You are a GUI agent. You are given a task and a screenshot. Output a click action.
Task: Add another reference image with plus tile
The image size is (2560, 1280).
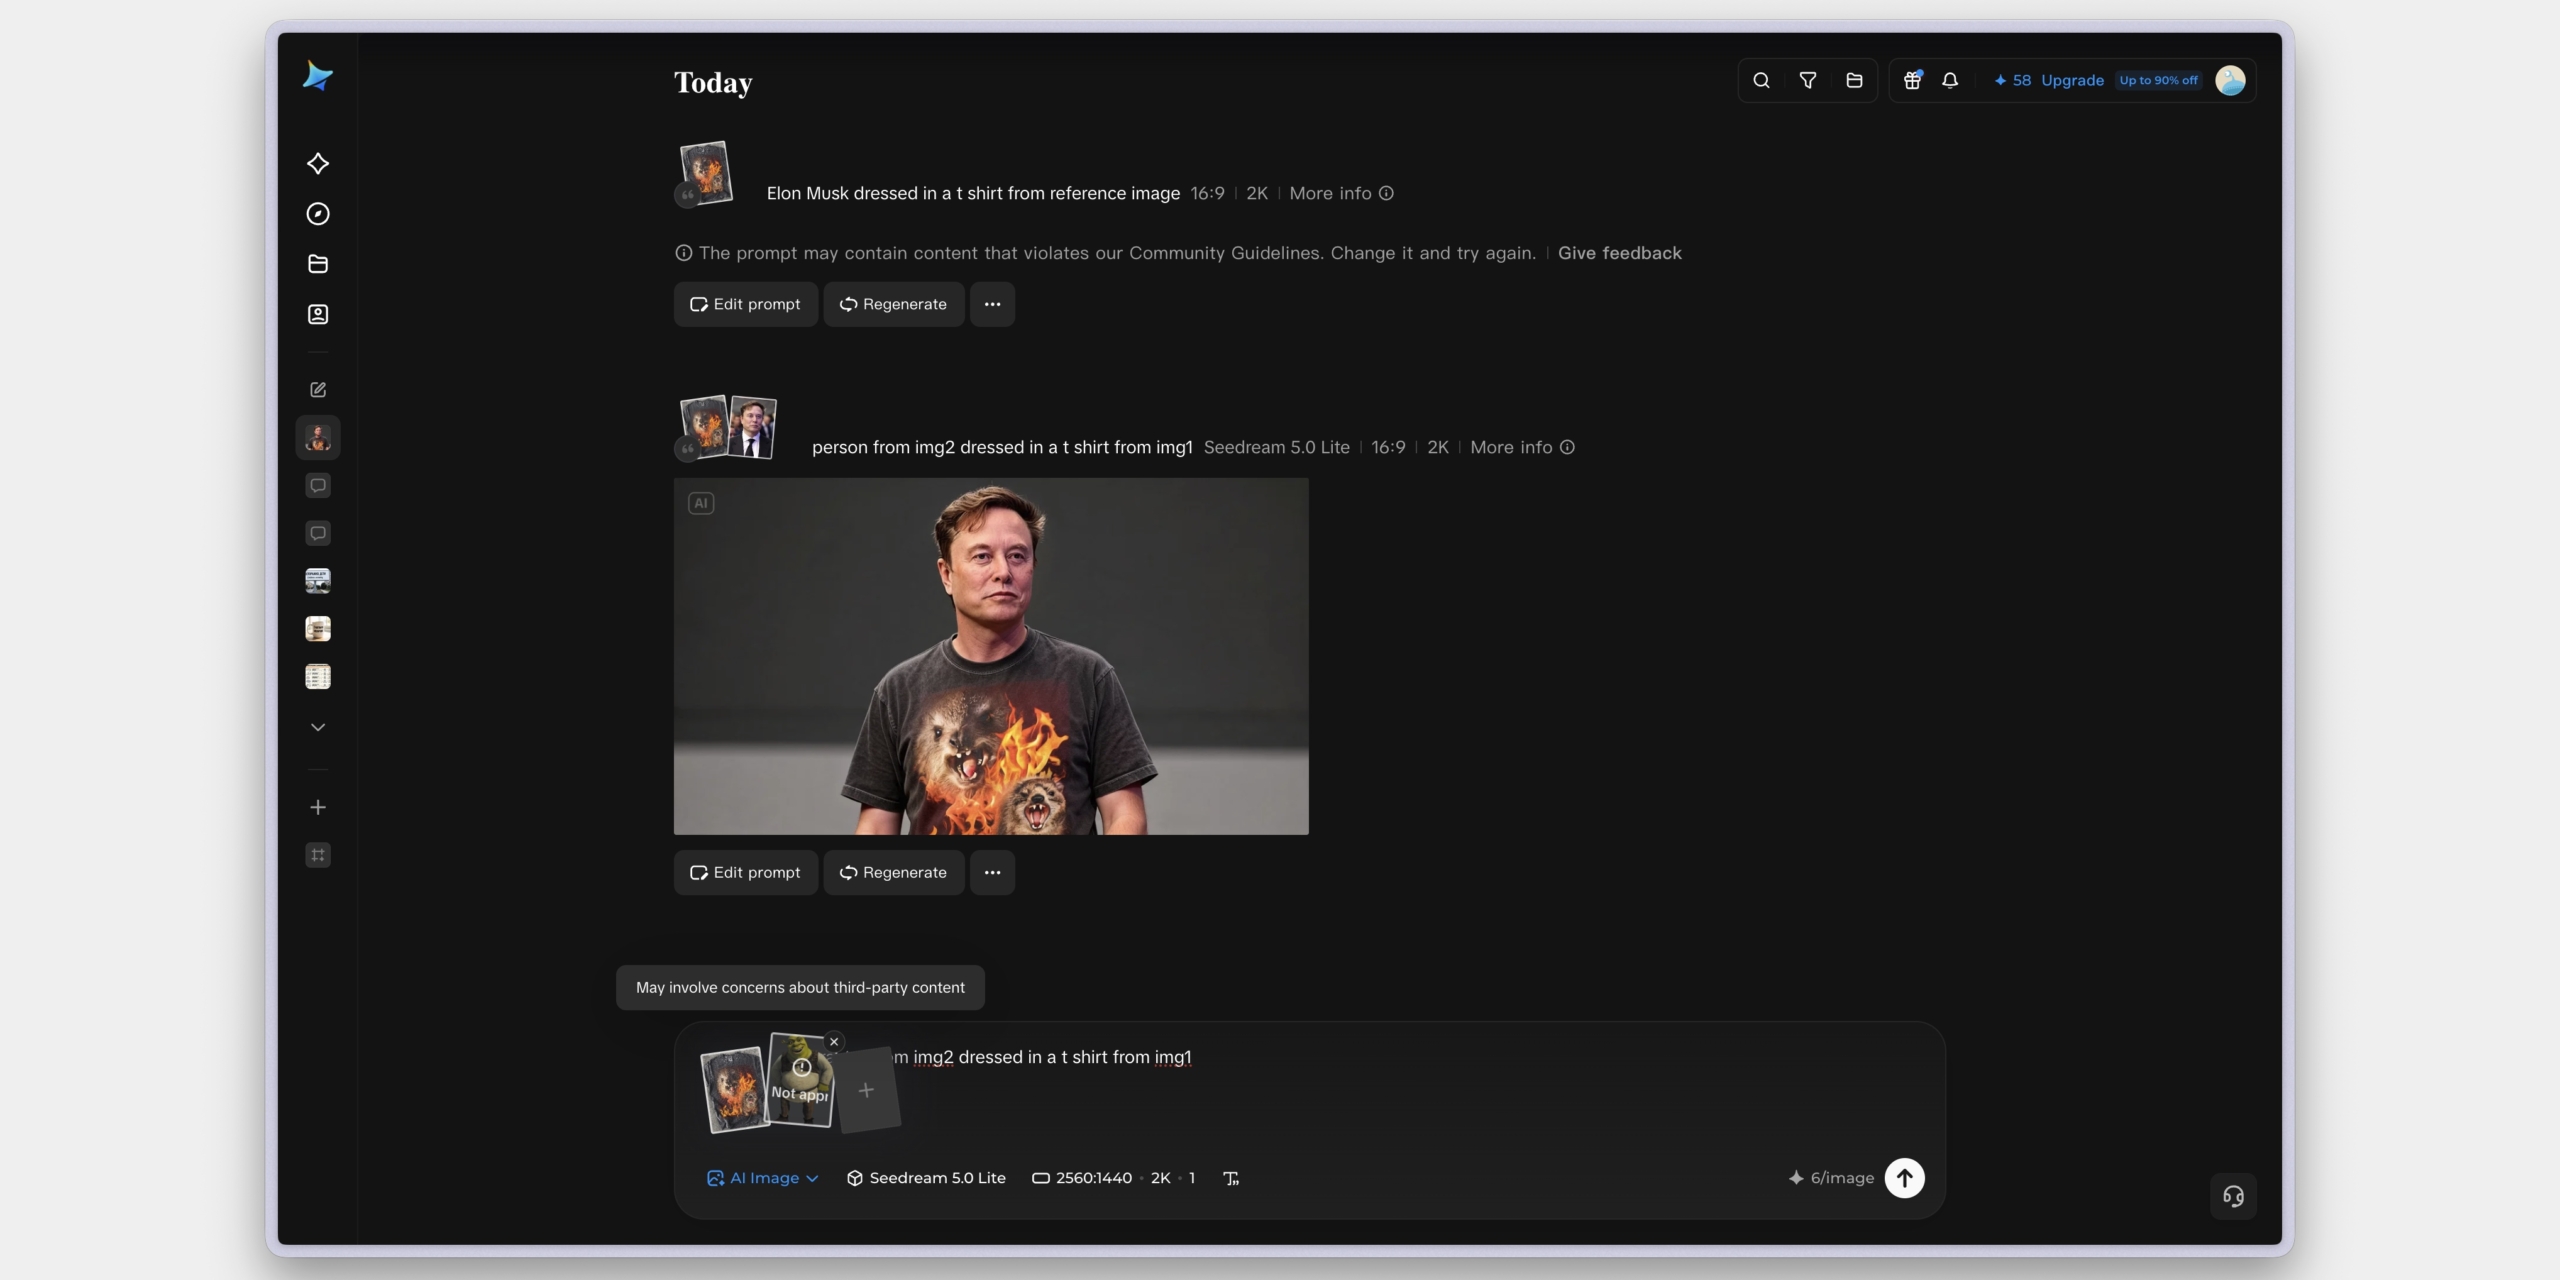866,1090
